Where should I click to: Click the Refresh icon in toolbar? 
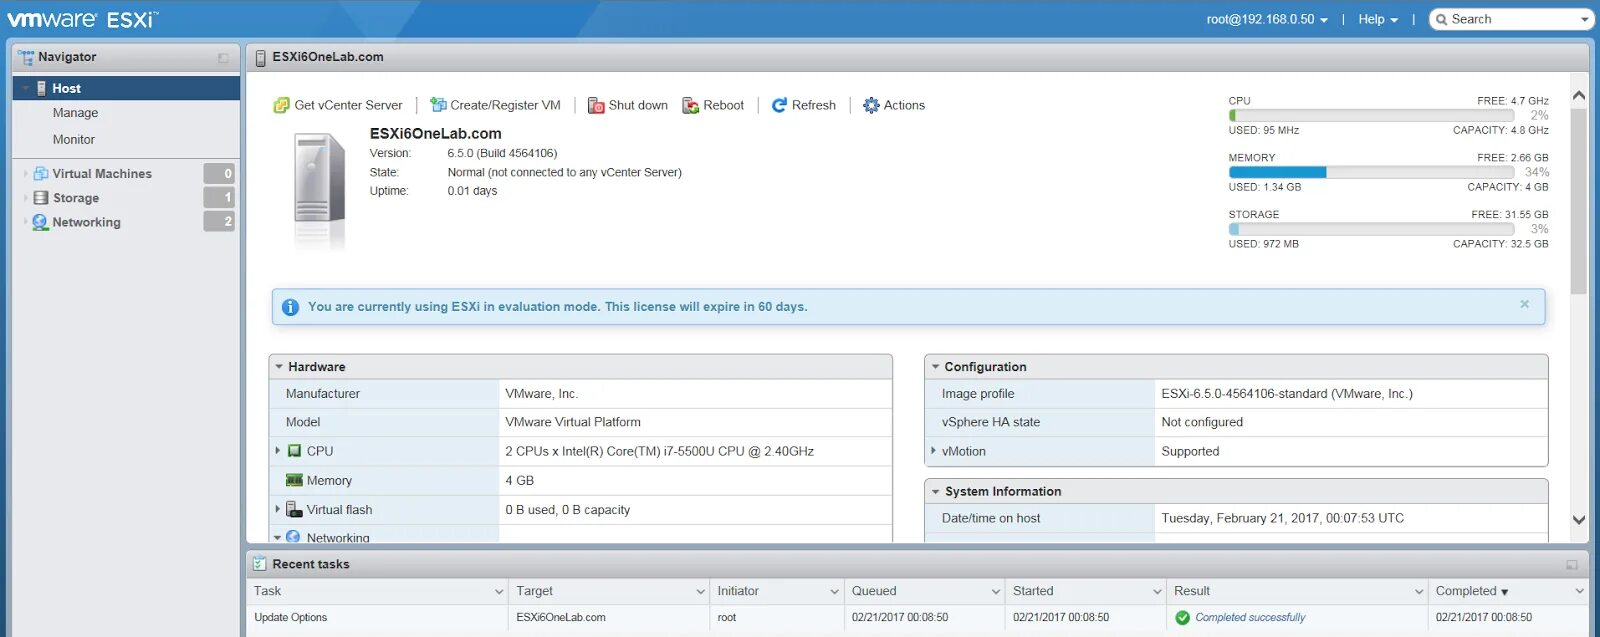tap(779, 105)
